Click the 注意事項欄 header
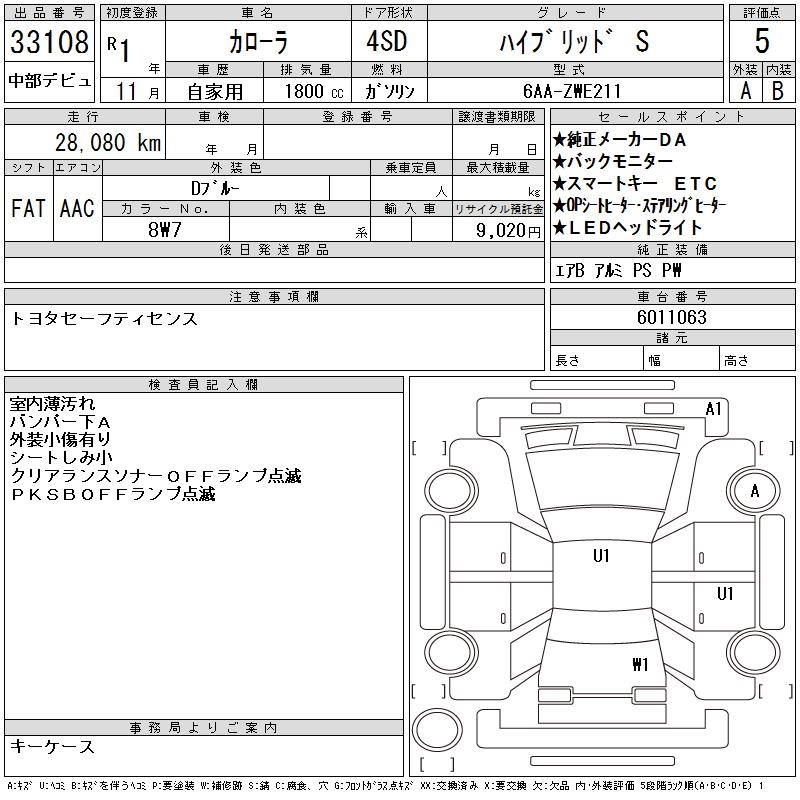 [274, 297]
